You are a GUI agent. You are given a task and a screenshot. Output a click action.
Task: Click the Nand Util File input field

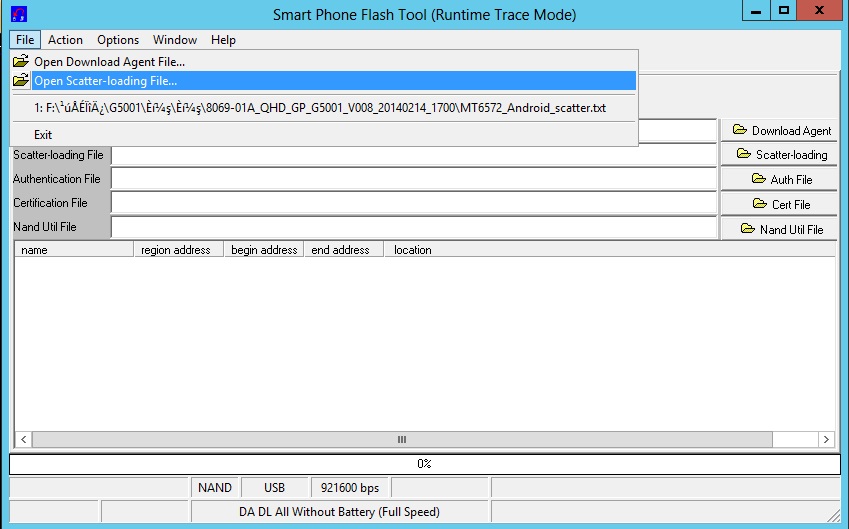click(414, 227)
